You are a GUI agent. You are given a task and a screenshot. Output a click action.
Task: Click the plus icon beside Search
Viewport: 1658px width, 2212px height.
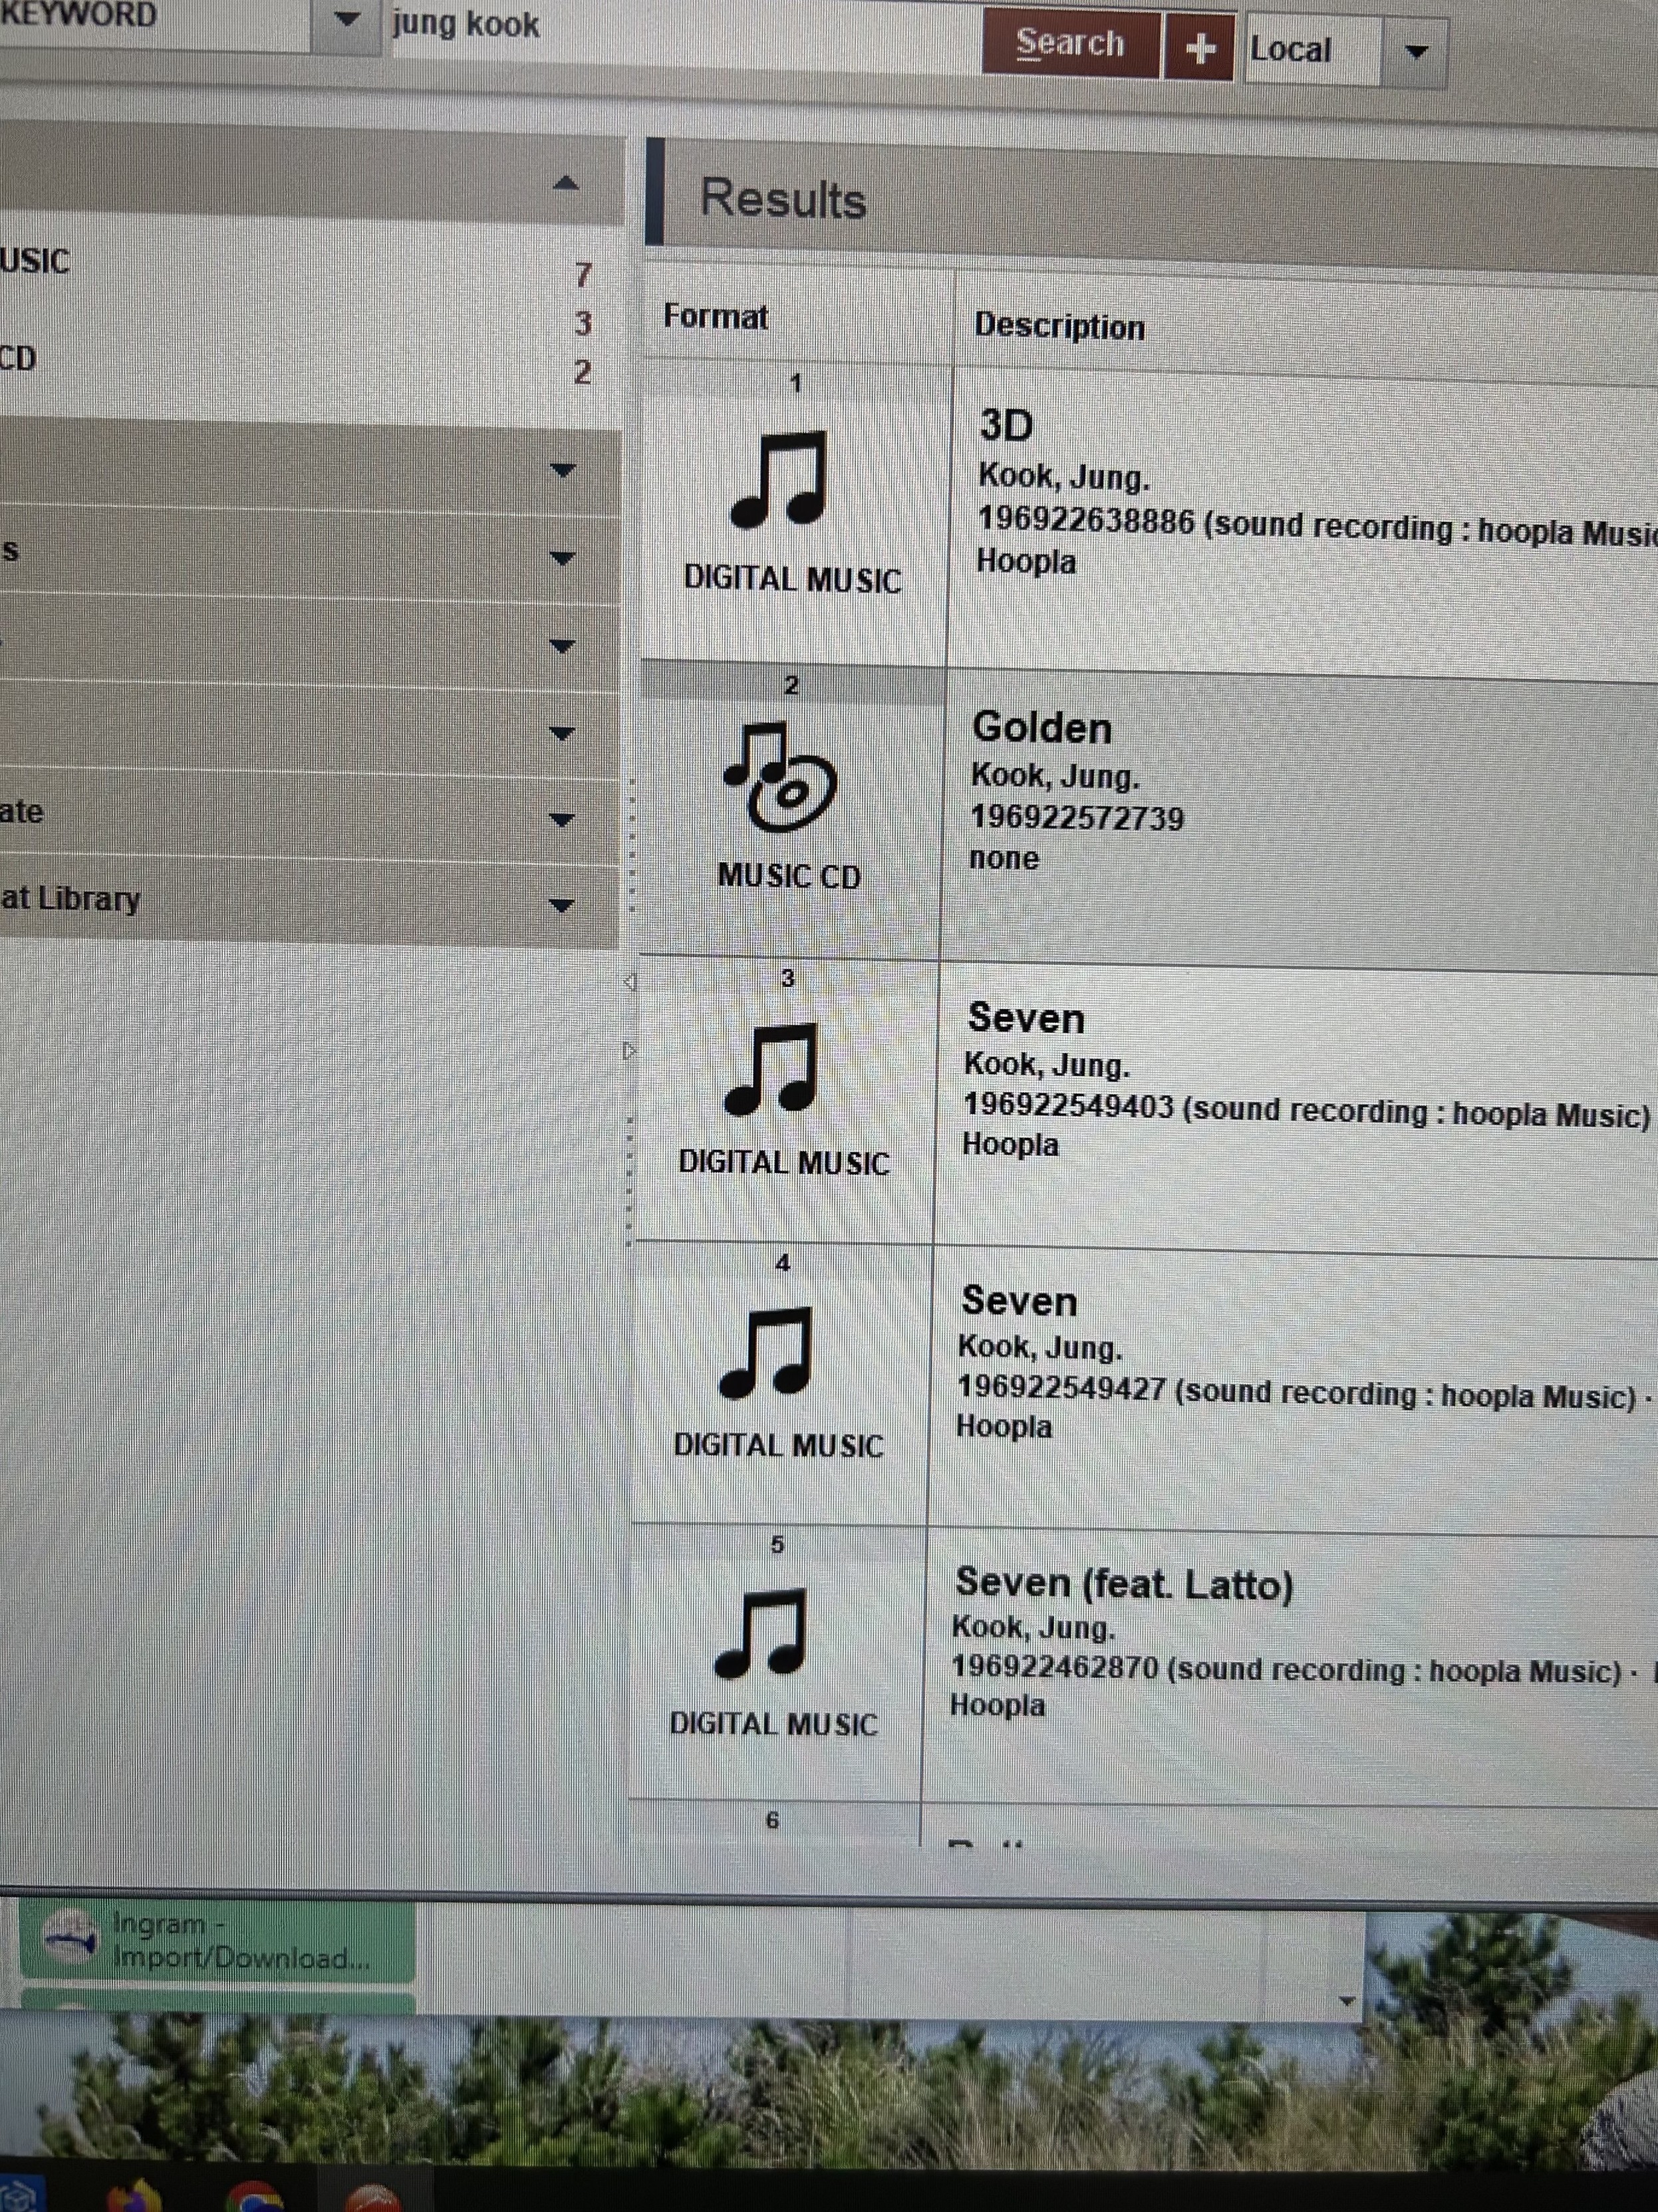click(1199, 47)
